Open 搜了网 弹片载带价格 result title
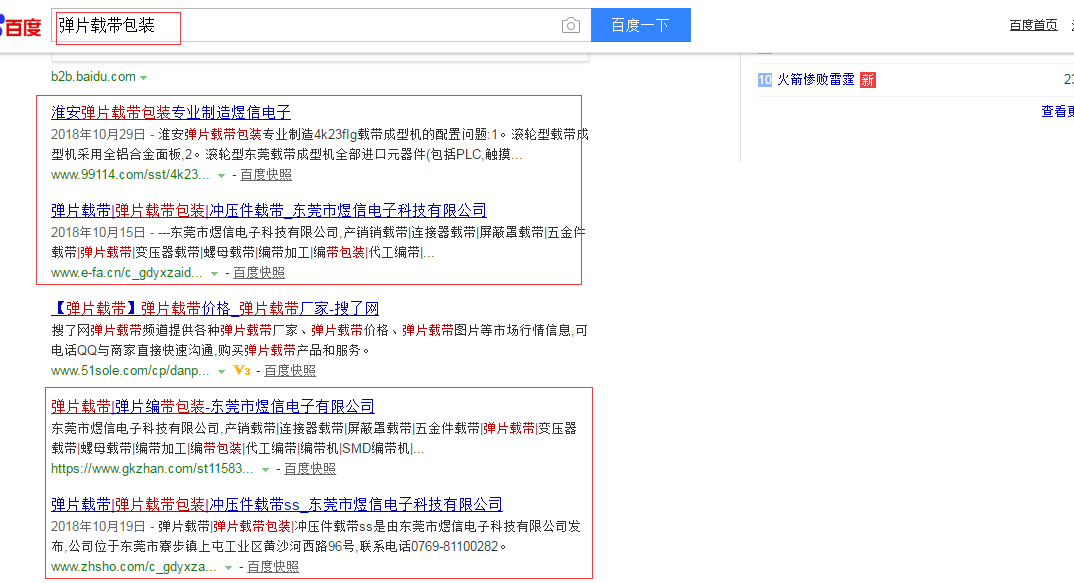The image size is (1074, 583). (x=215, y=308)
